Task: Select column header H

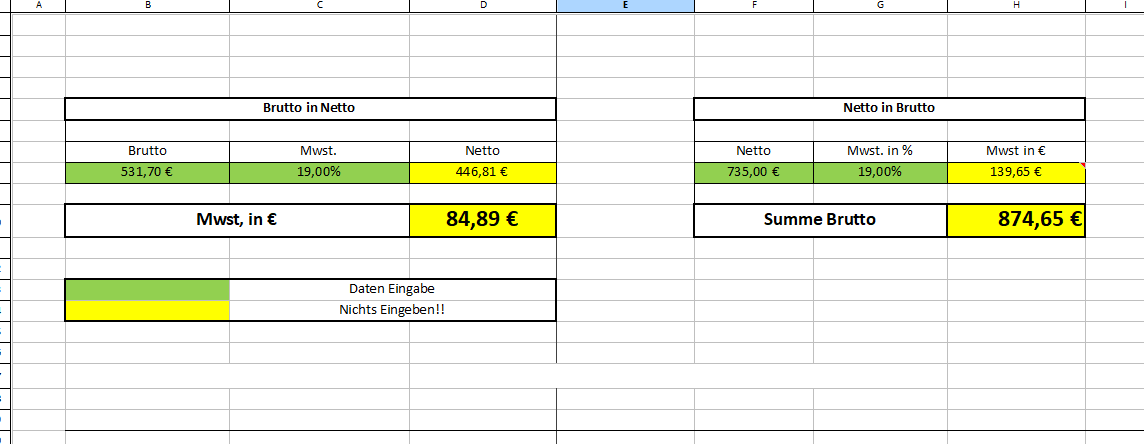Action: coord(1016,6)
